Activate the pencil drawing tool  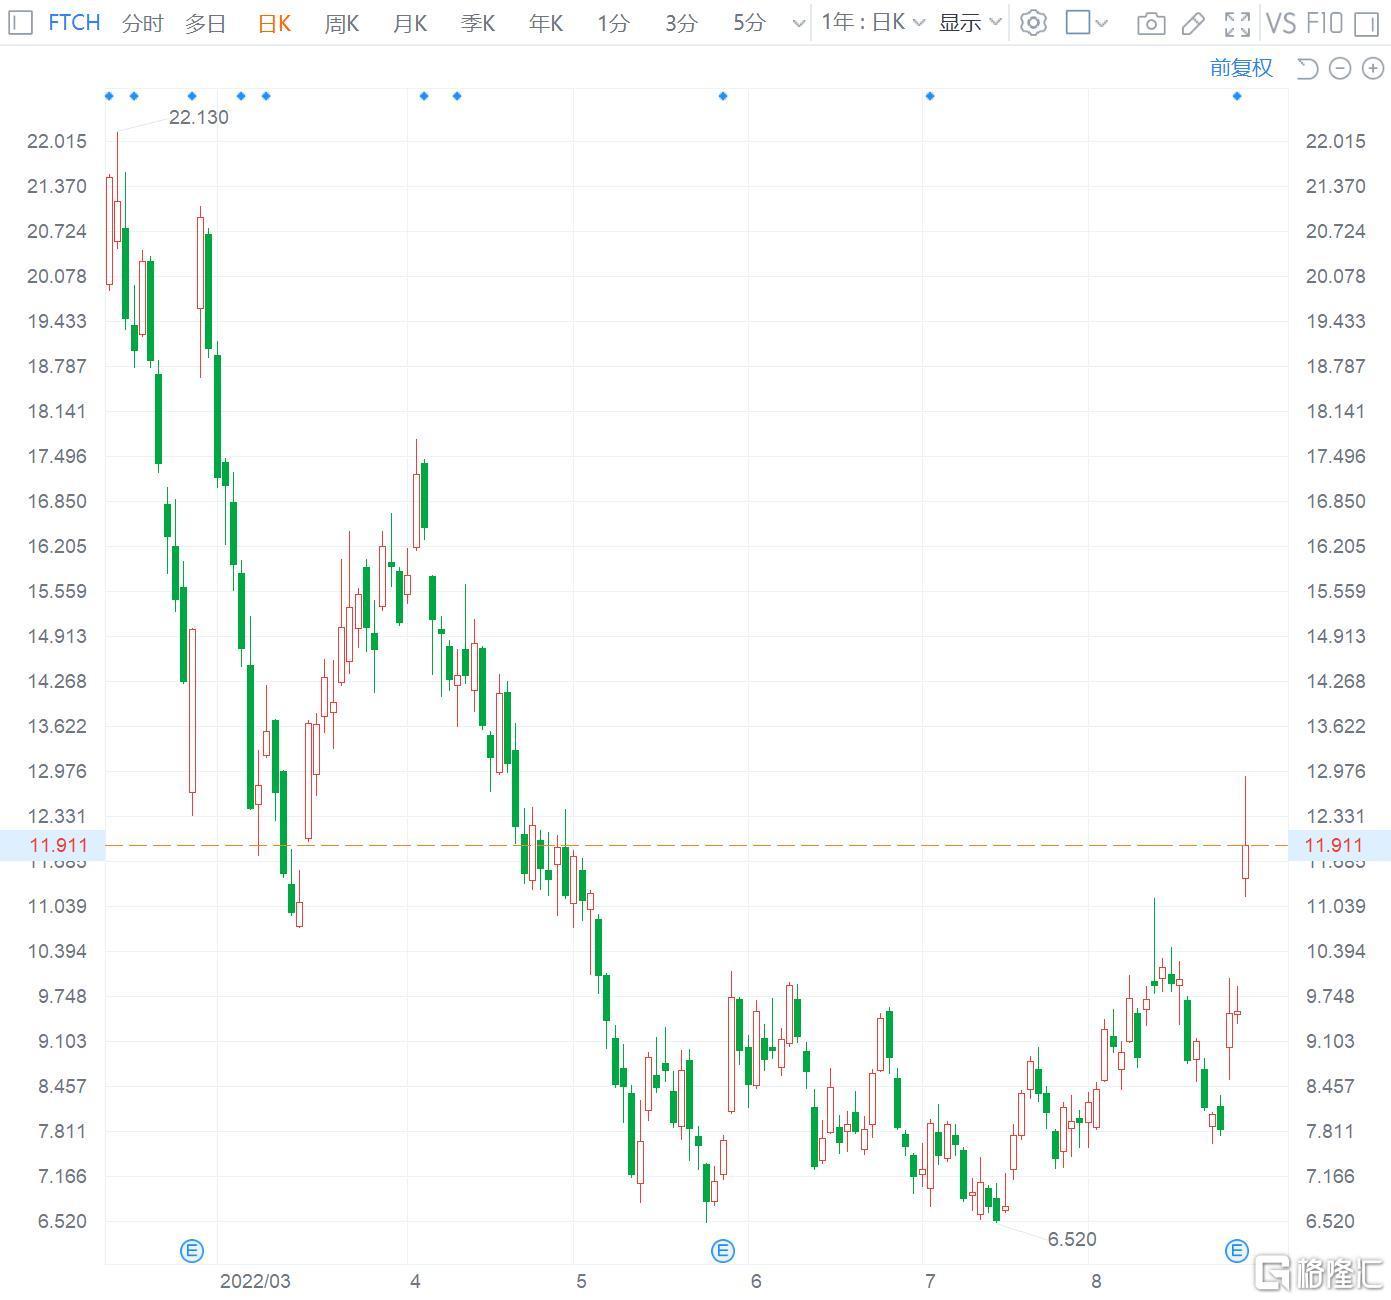(1193, 23)
